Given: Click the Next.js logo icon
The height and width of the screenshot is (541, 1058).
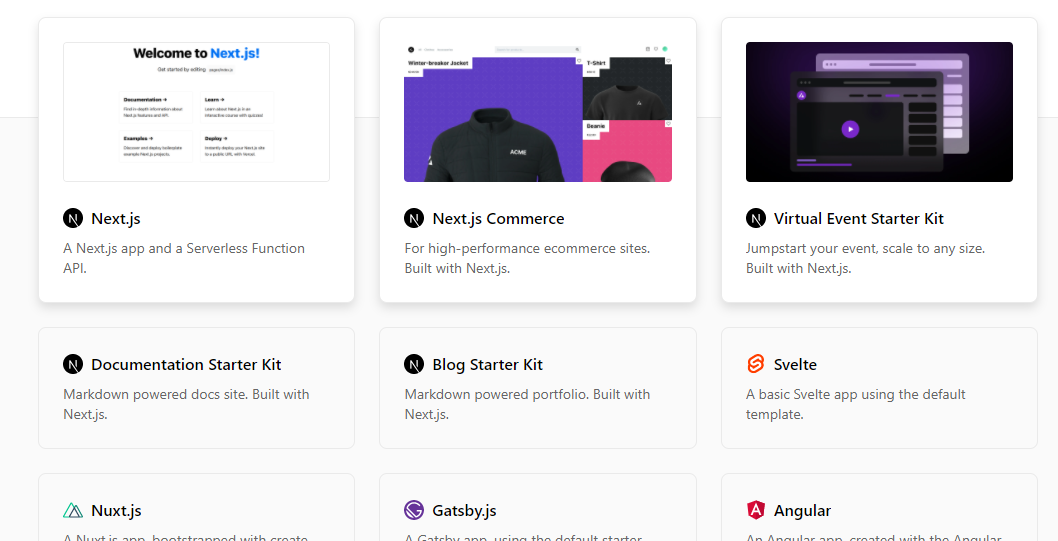Looking at the screenshot, I should coord(73,218).
